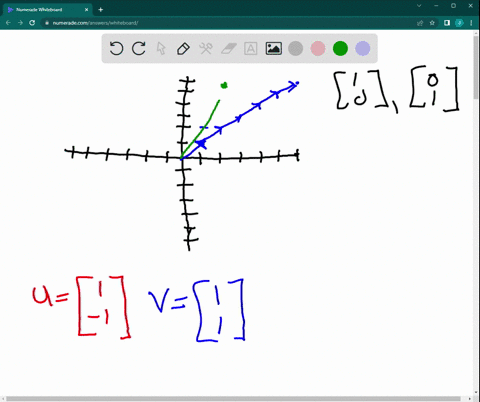Go forward with browser forward arrow
This screenshot has width=480, height=402.
tap(20, 23)
